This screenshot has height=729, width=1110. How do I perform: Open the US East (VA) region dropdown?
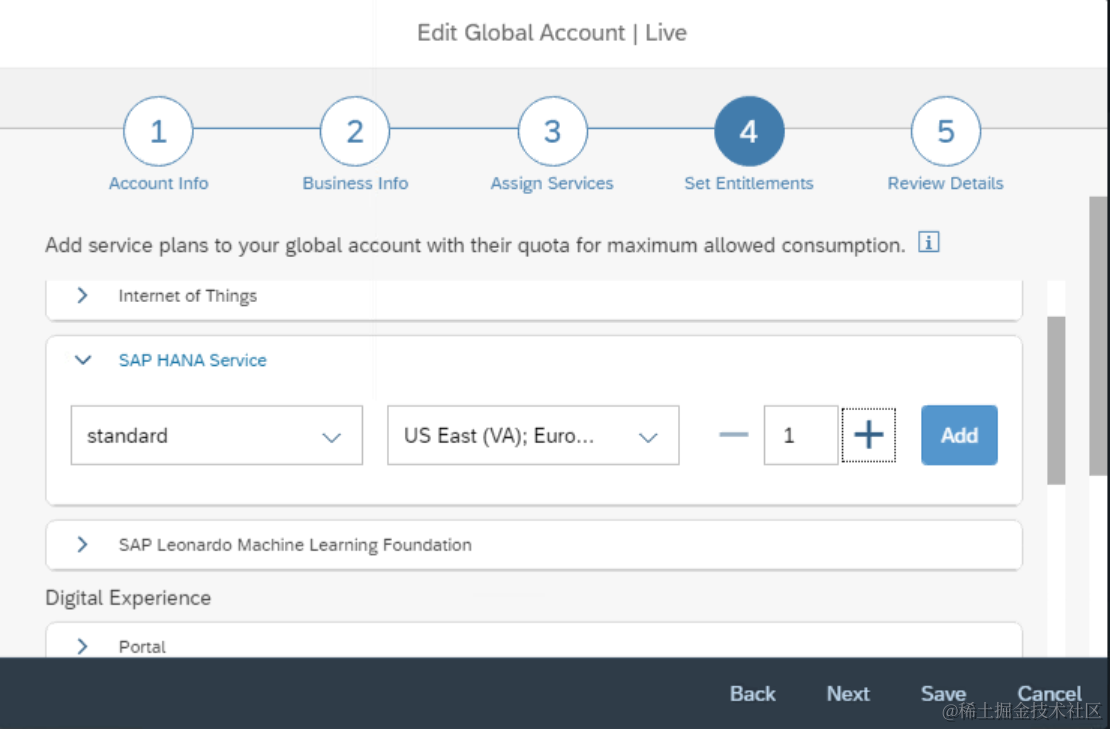pyautogui.click(x=533, y=435)
